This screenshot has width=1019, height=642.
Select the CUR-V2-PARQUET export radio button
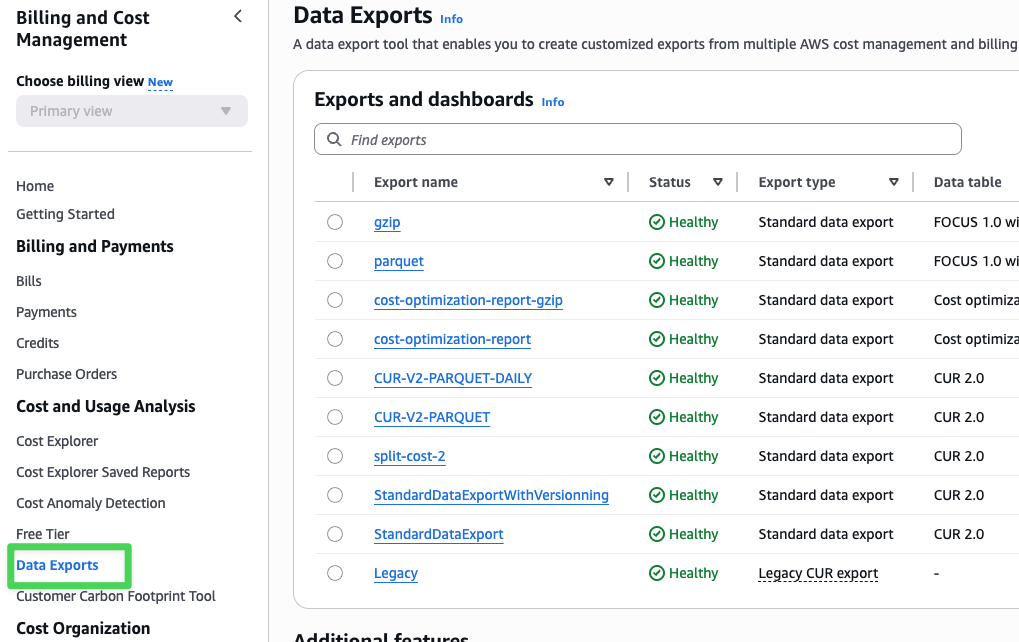click(335, 417)
